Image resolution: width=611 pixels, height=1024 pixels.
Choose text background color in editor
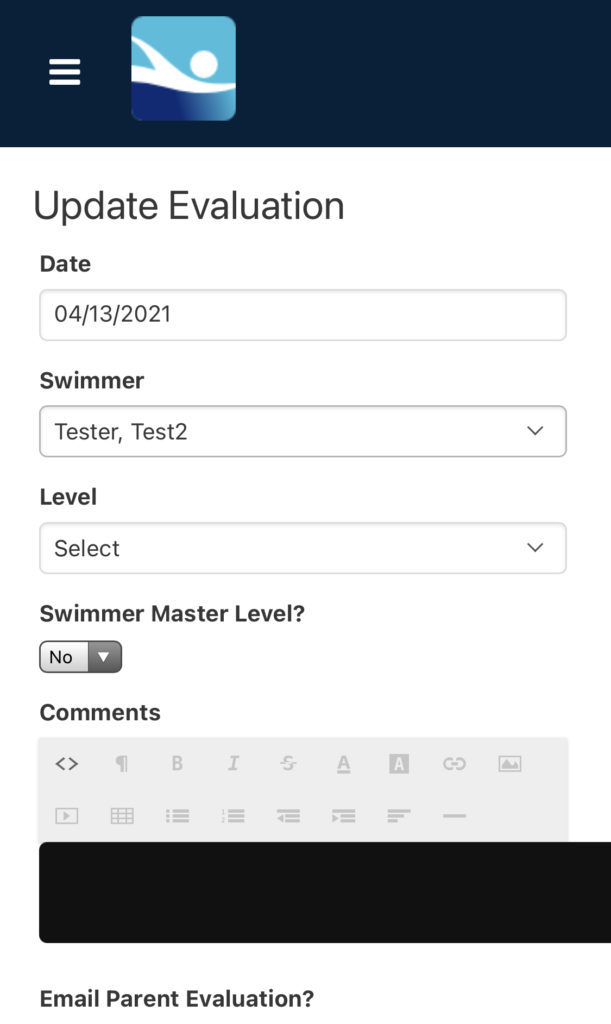tap(399, 763)
